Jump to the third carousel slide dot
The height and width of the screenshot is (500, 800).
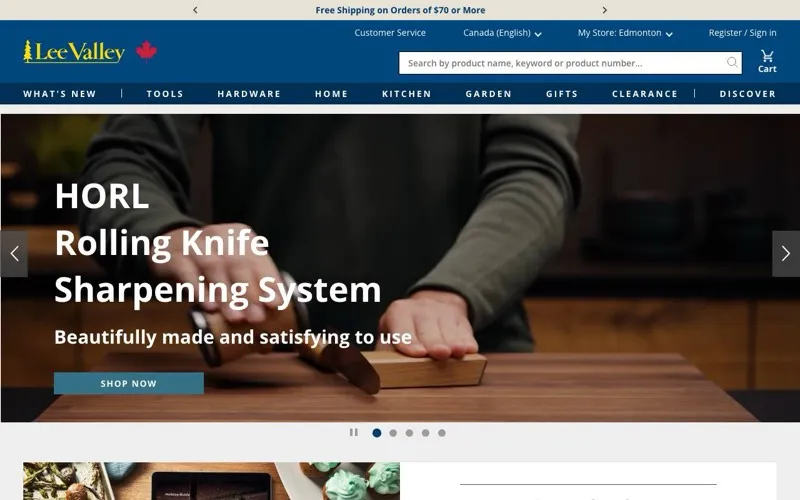[x=409, y=433]
